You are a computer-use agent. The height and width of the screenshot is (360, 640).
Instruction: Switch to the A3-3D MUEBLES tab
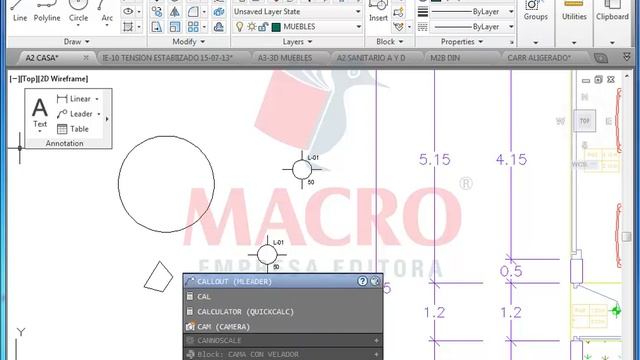(x=285, y=58)
